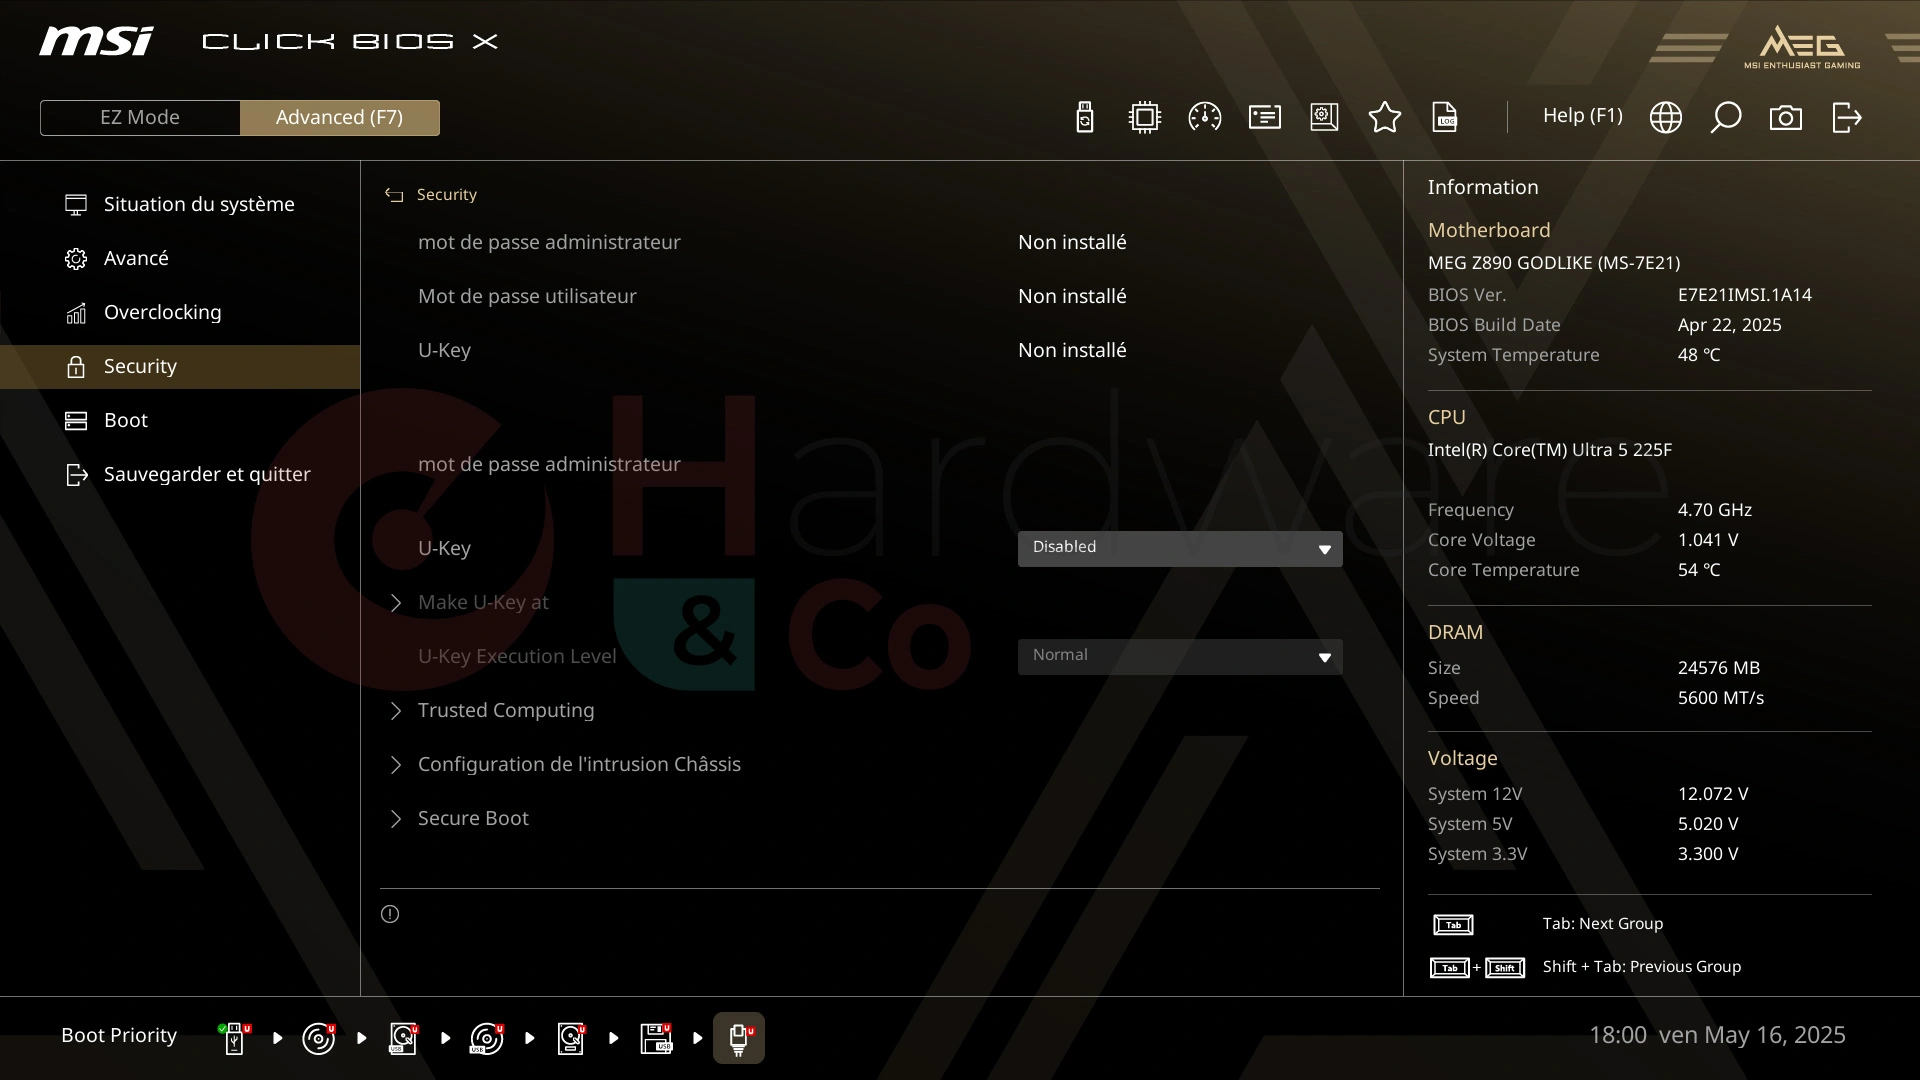1920x1080 pixels.
Task: Take a screenshot with the camera icon
Action: coord(1786,118)
